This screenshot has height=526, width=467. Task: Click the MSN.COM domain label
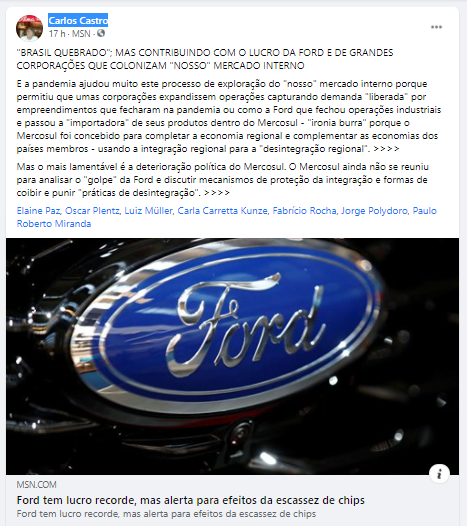coord(37,485)
